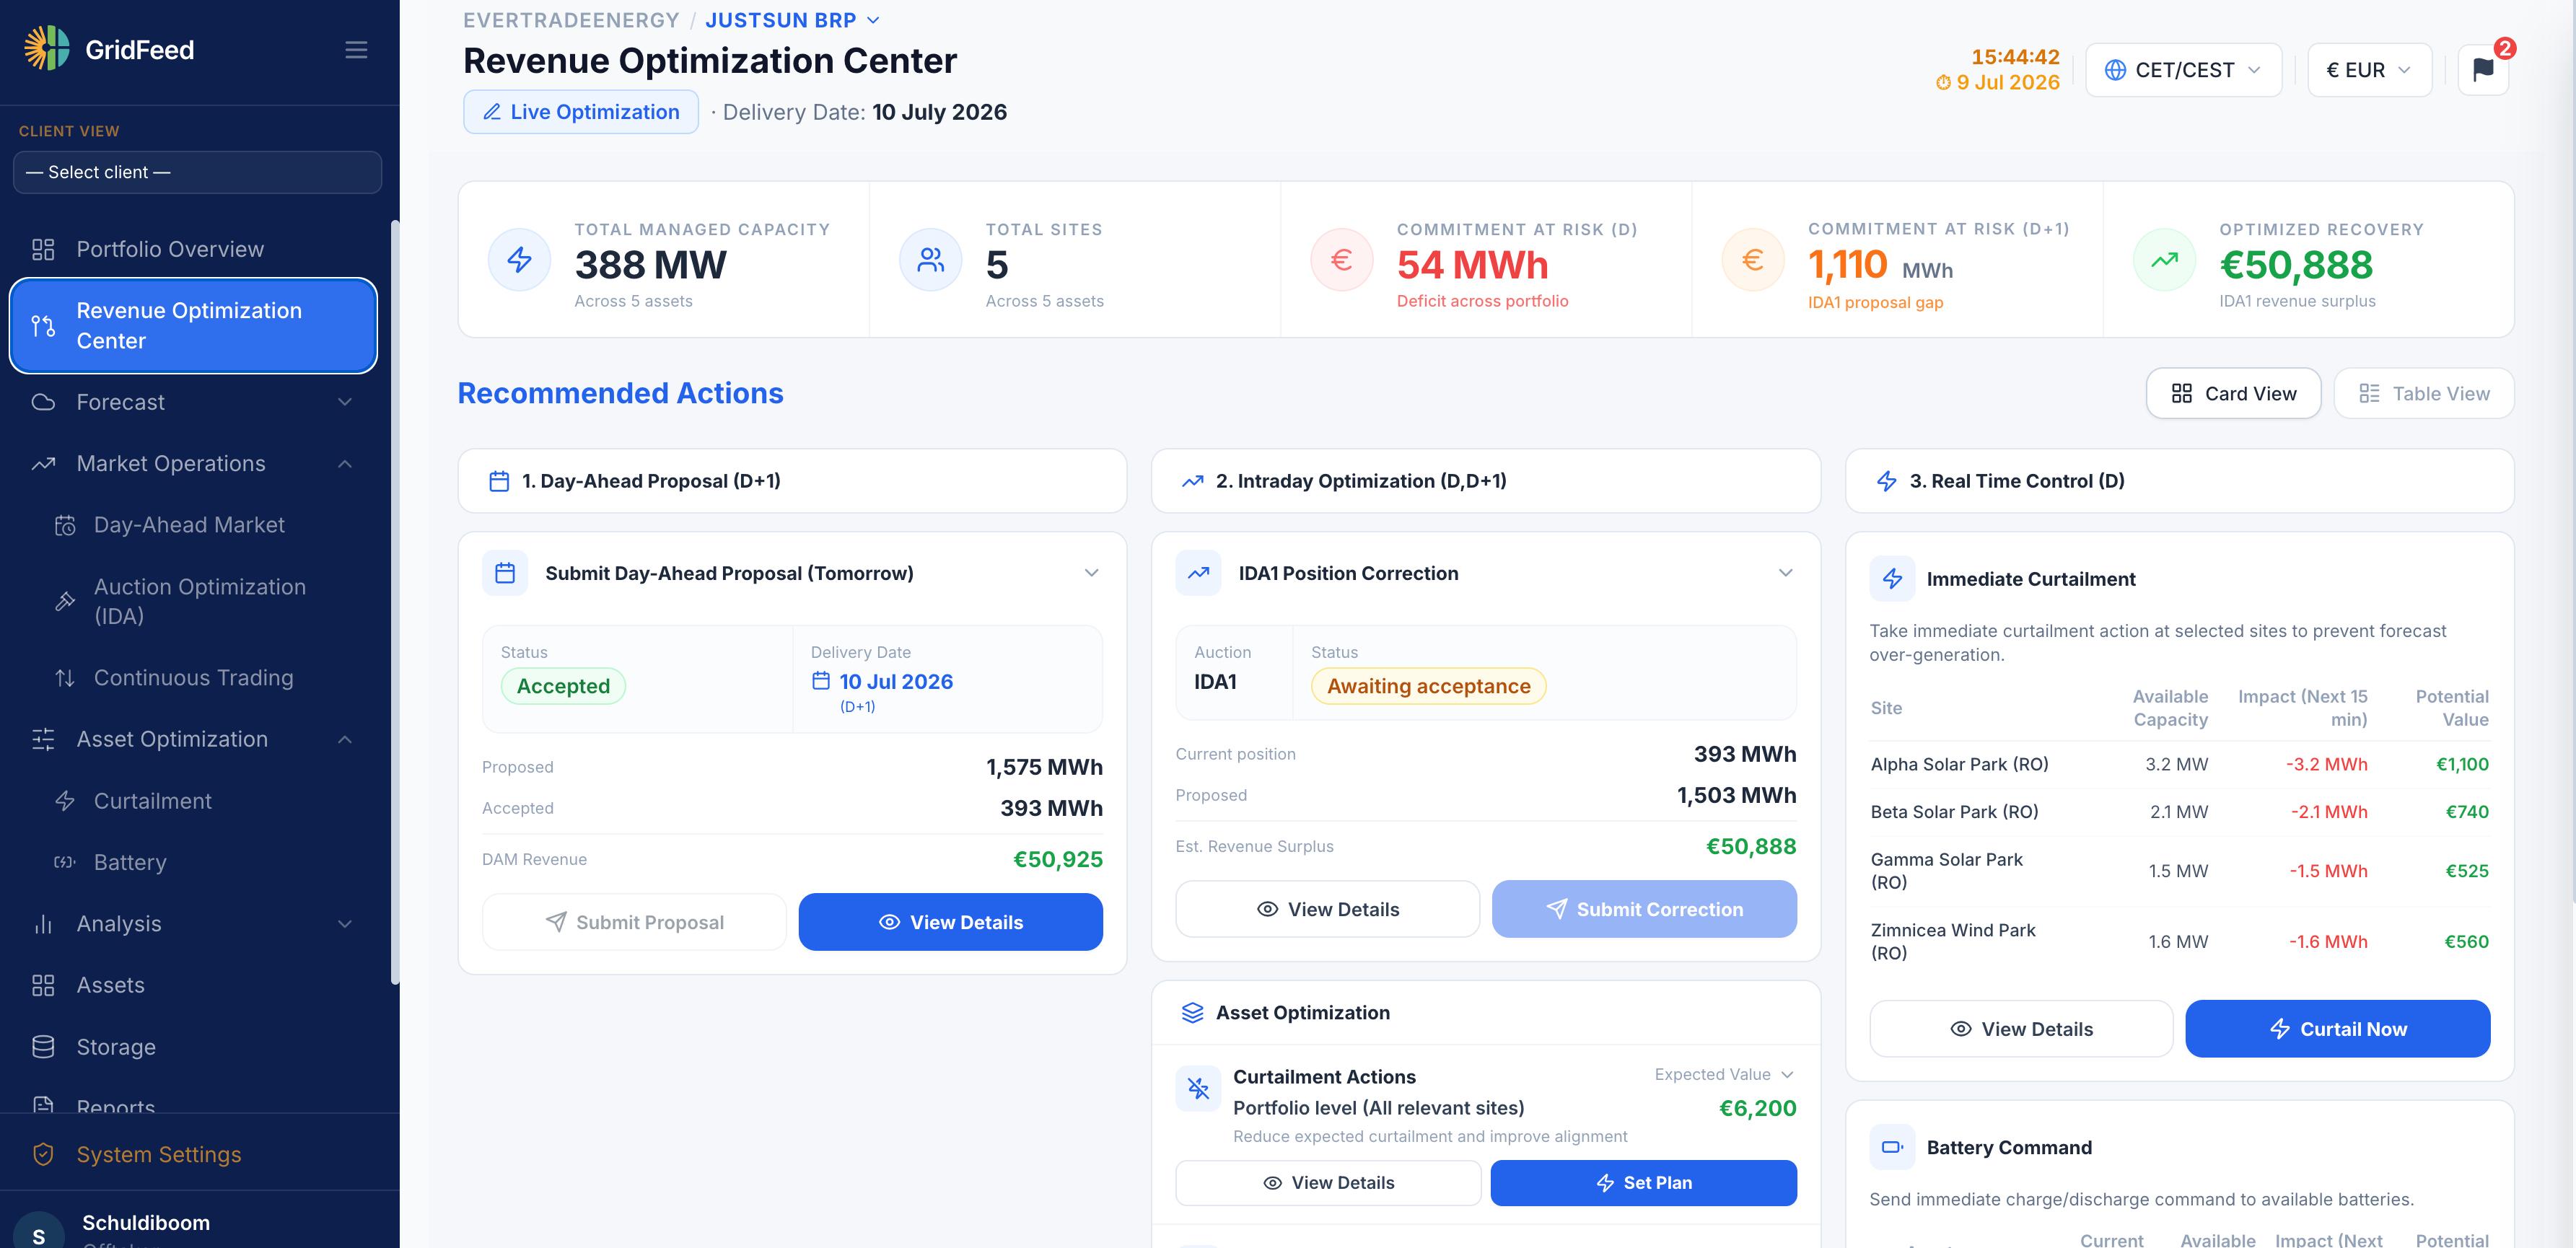
Task: Click the trend icon in Intraday Optimization header
Action: click(1192, 481)
